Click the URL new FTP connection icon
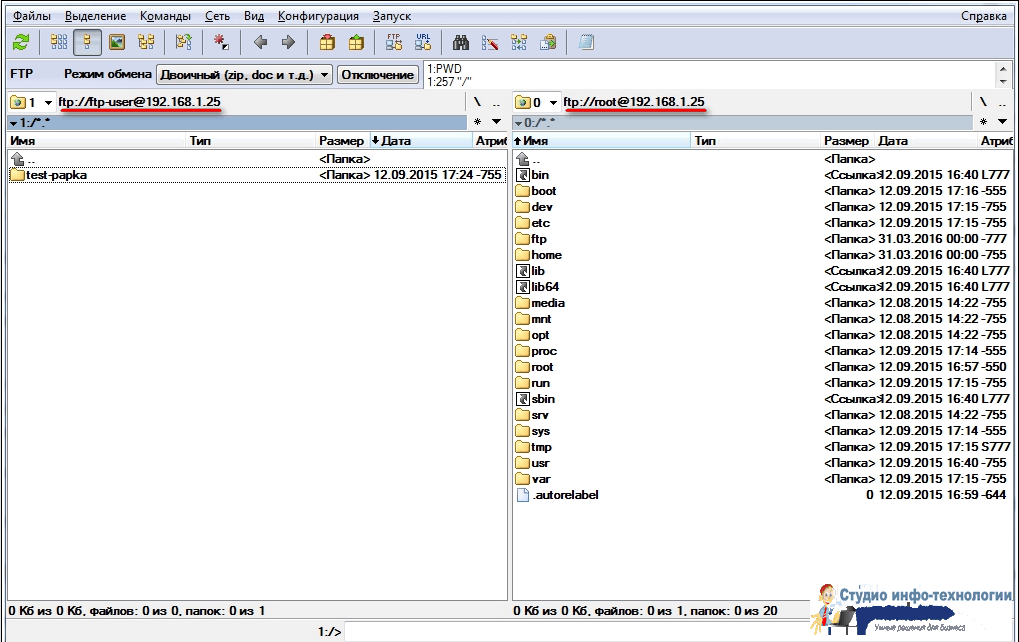 click(423, 42)
